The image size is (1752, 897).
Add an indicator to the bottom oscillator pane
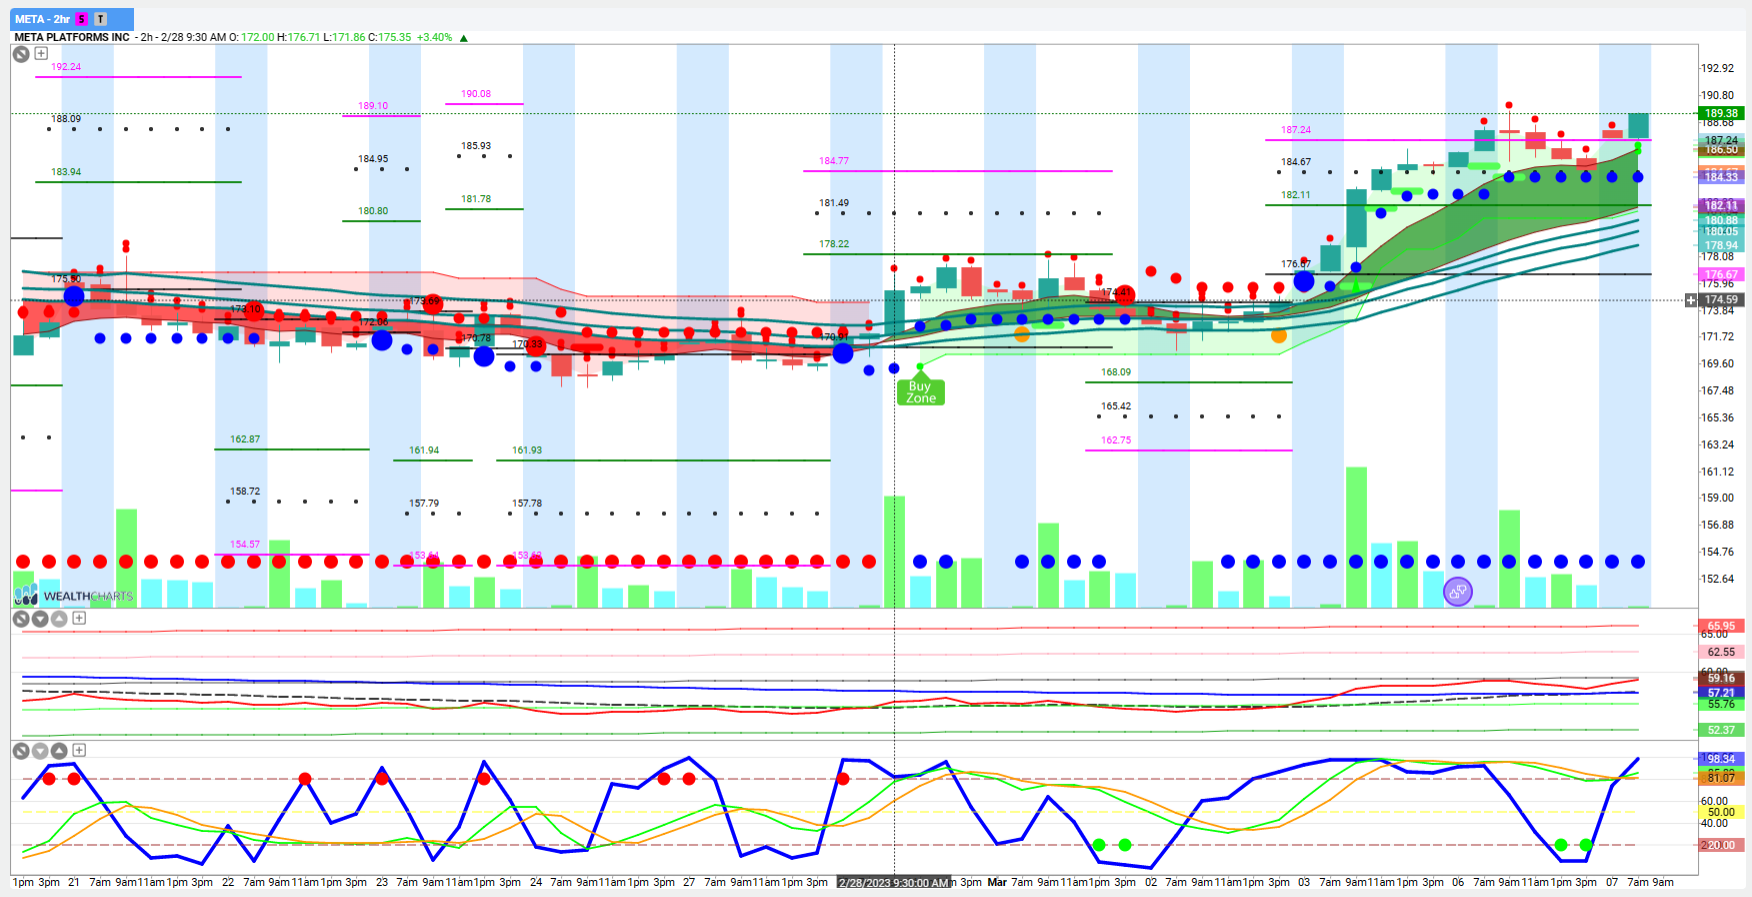[x=79, y=750]
